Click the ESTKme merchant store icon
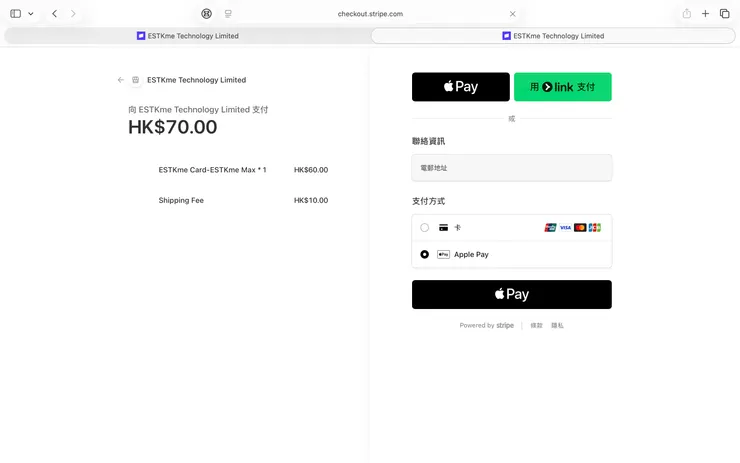The width and height of the screenshot is (740, 463). click(136, 80)
